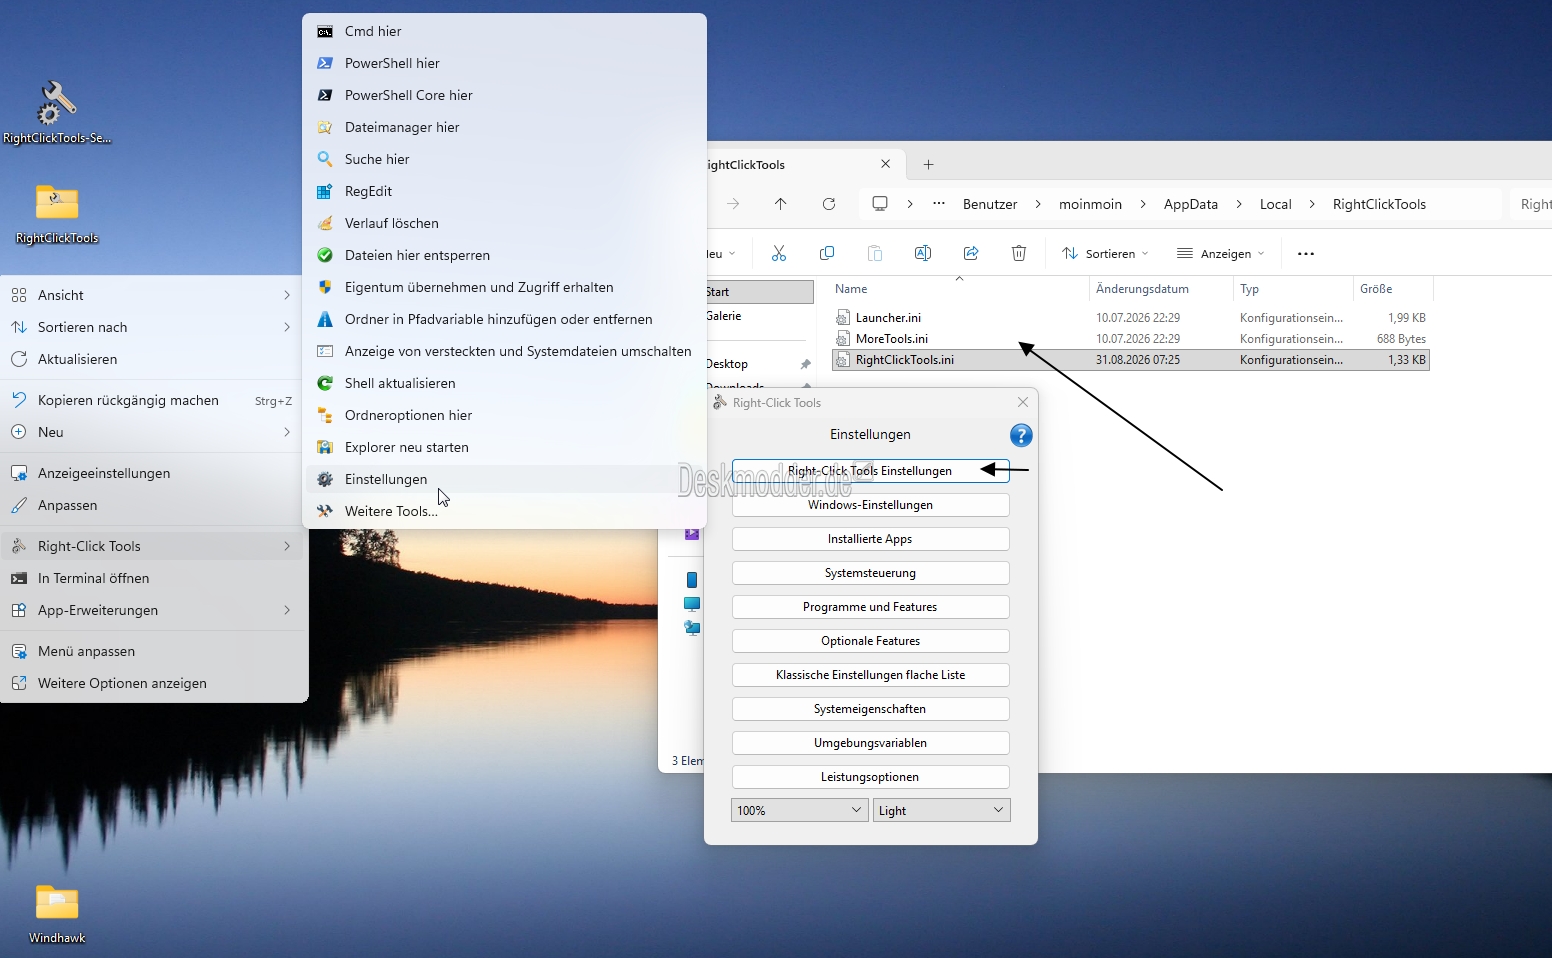
Task: Open Weitere Tools... entry
Action: 504,511
